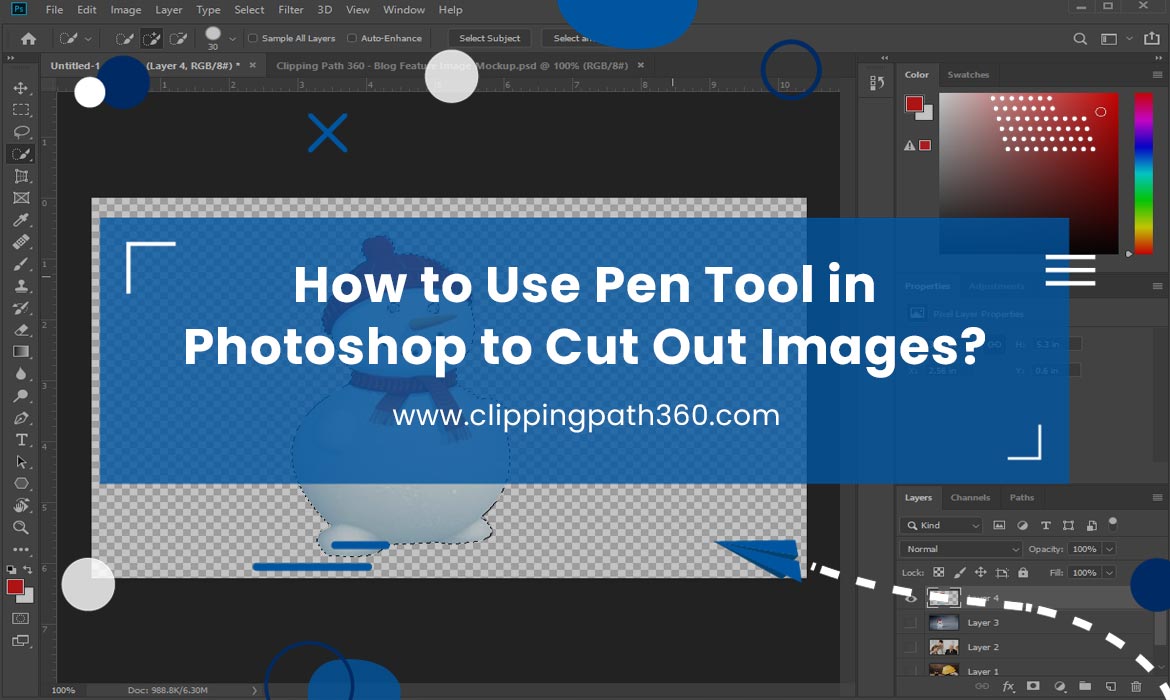Open the brush size 30 picker dropdown

tap(232, 39)
